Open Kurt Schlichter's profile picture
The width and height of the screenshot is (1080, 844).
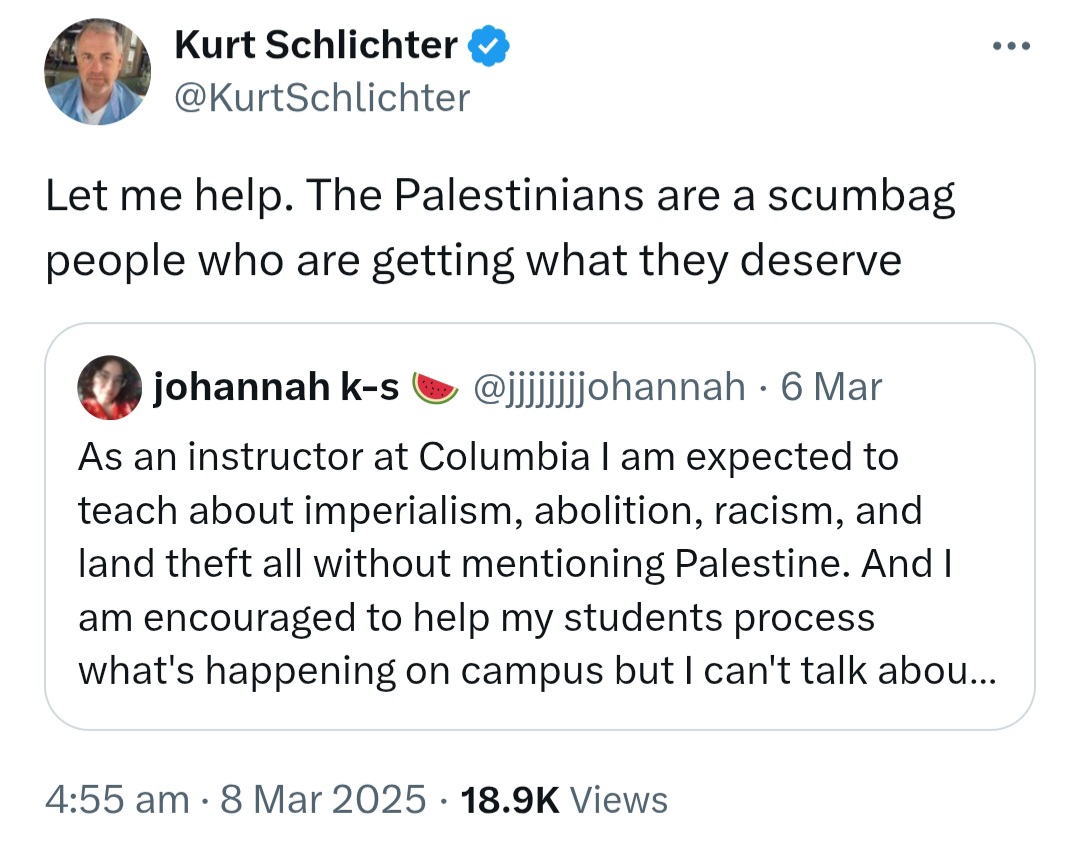point(97,72)
